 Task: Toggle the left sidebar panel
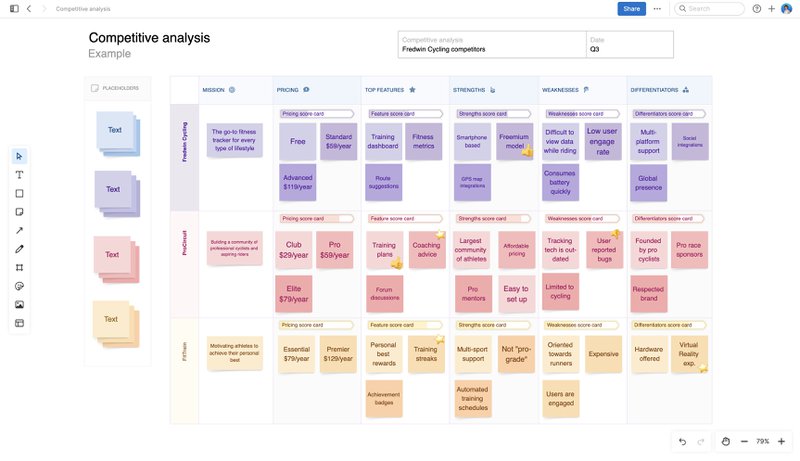pyautogui.click(x=14, y=9)
